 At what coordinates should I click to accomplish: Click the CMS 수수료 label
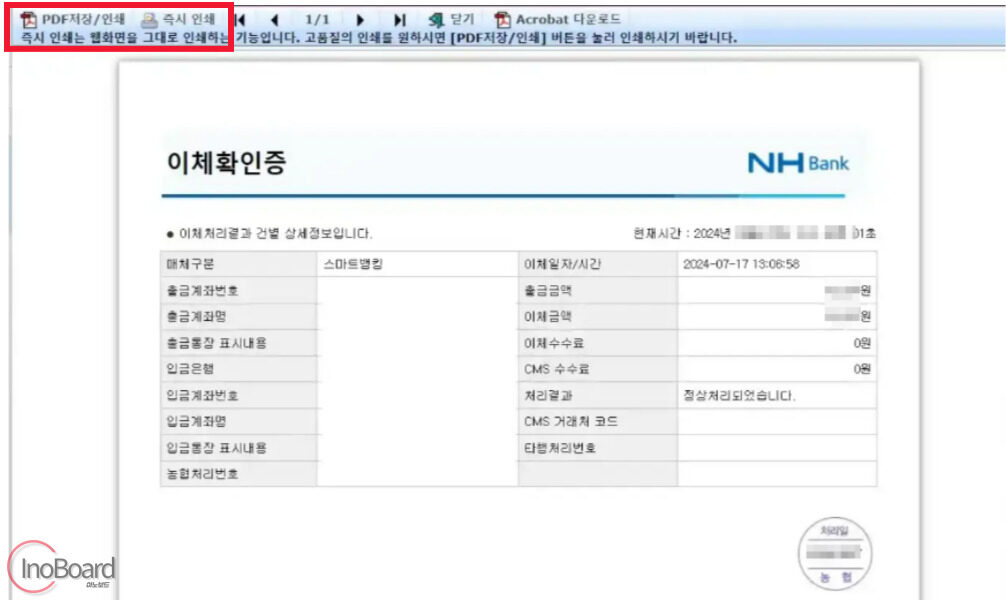pos(556,369)
